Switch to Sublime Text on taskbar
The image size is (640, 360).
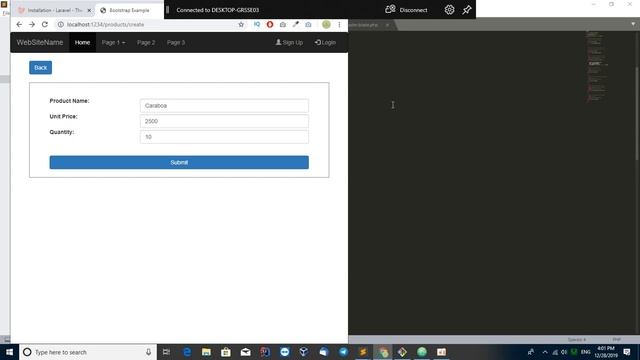tap(363, 352)
